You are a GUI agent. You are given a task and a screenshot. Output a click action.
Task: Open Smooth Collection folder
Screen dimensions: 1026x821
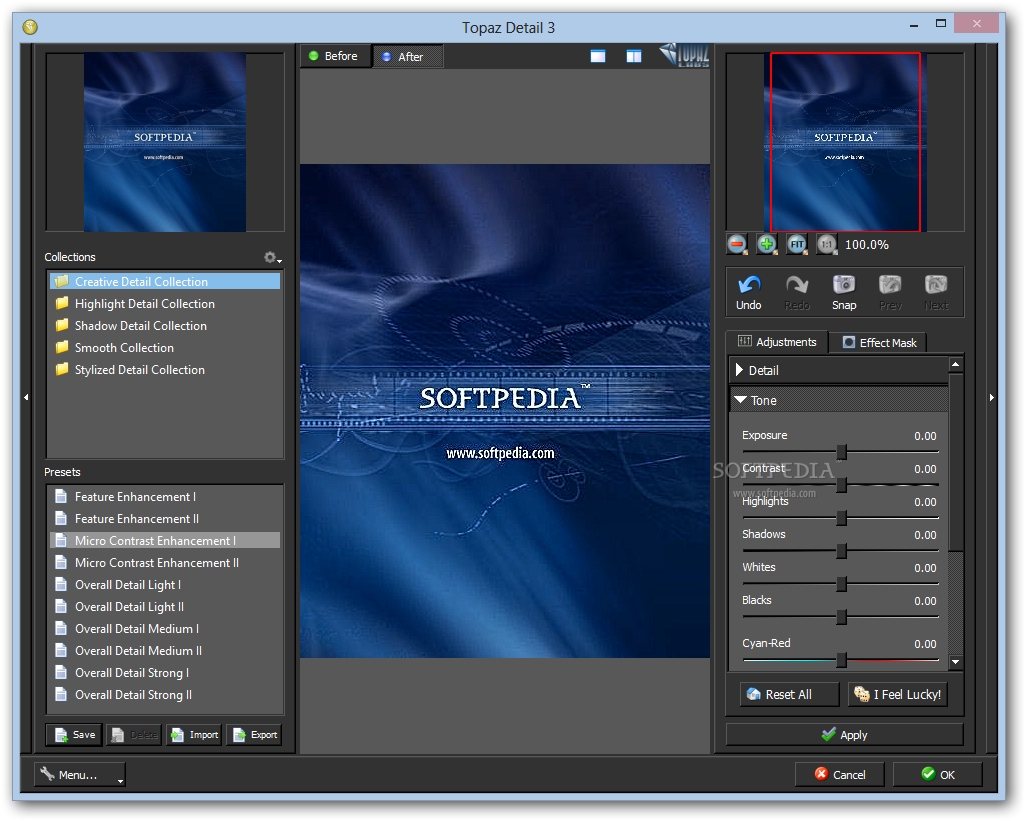(165, 347)
